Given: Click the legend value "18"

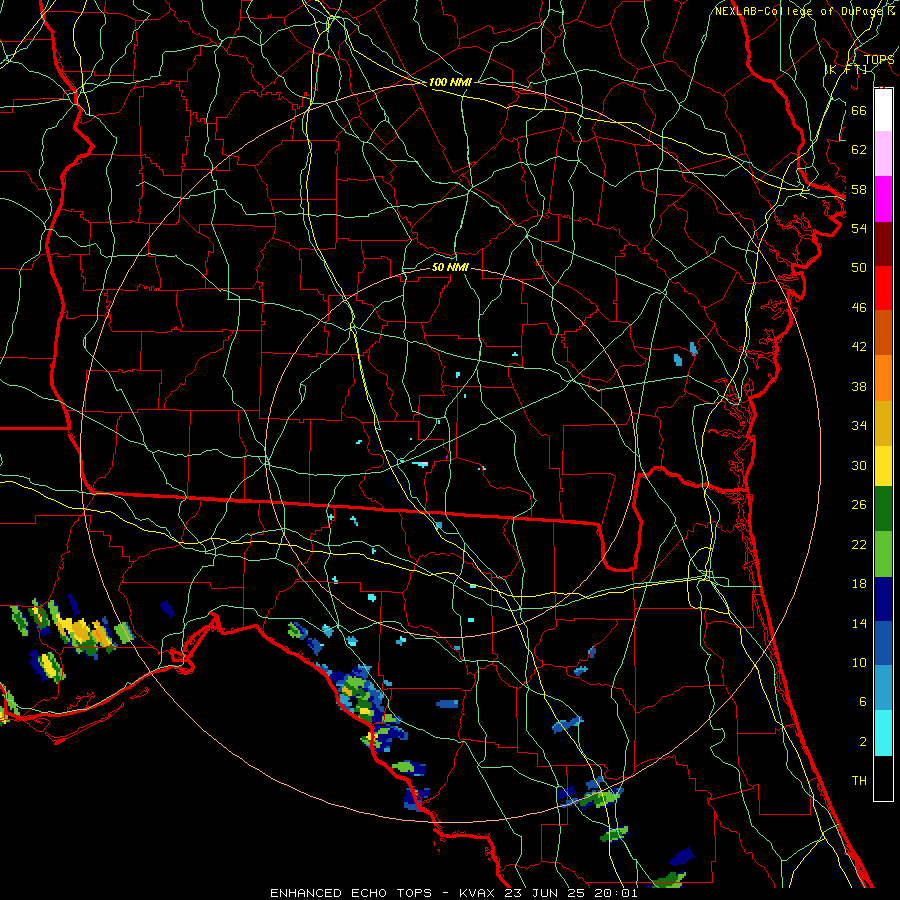Looking at the screenshot, I should click(859, 584).
